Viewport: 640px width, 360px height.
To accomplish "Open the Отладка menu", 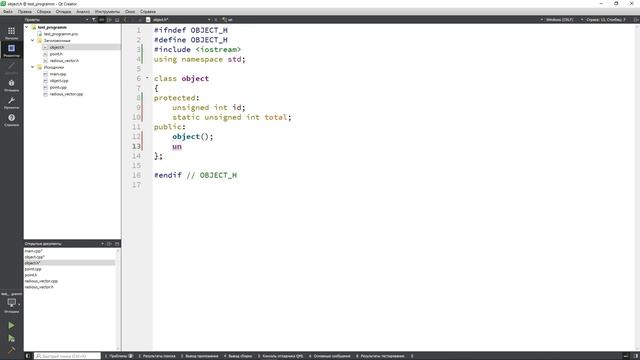I will click(x=63, y=12).
